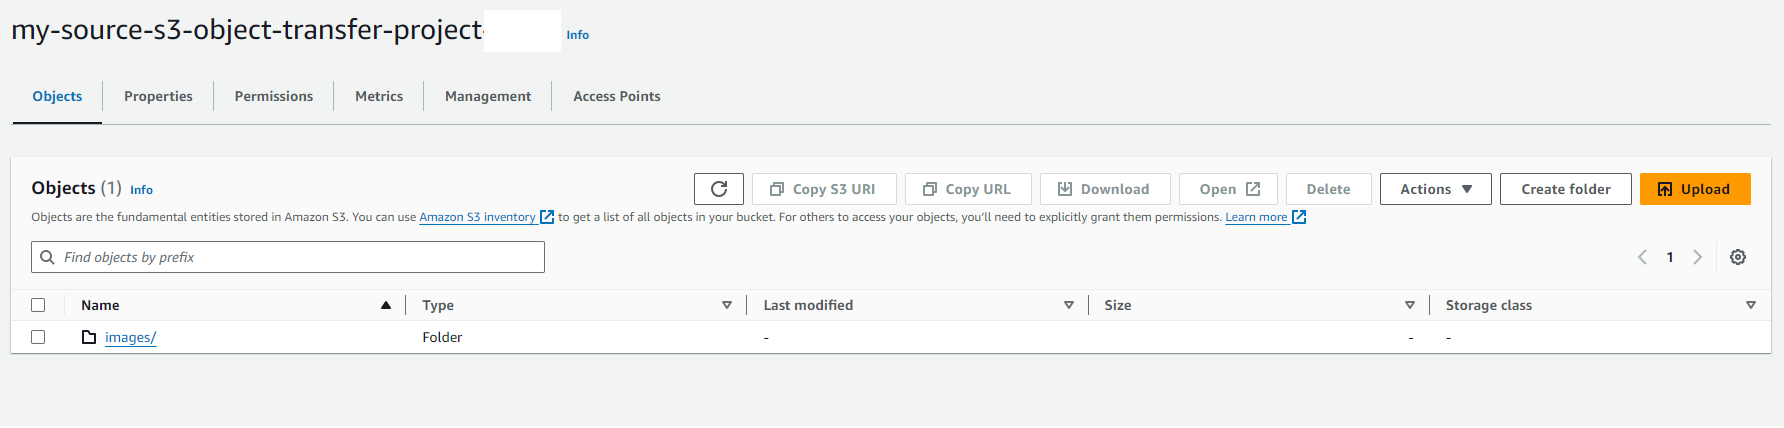The height and width of the screenshot is (428, 1784).
Task: Switch to the Objects tab
Action: pyautogui.click(x=57, y=96)
